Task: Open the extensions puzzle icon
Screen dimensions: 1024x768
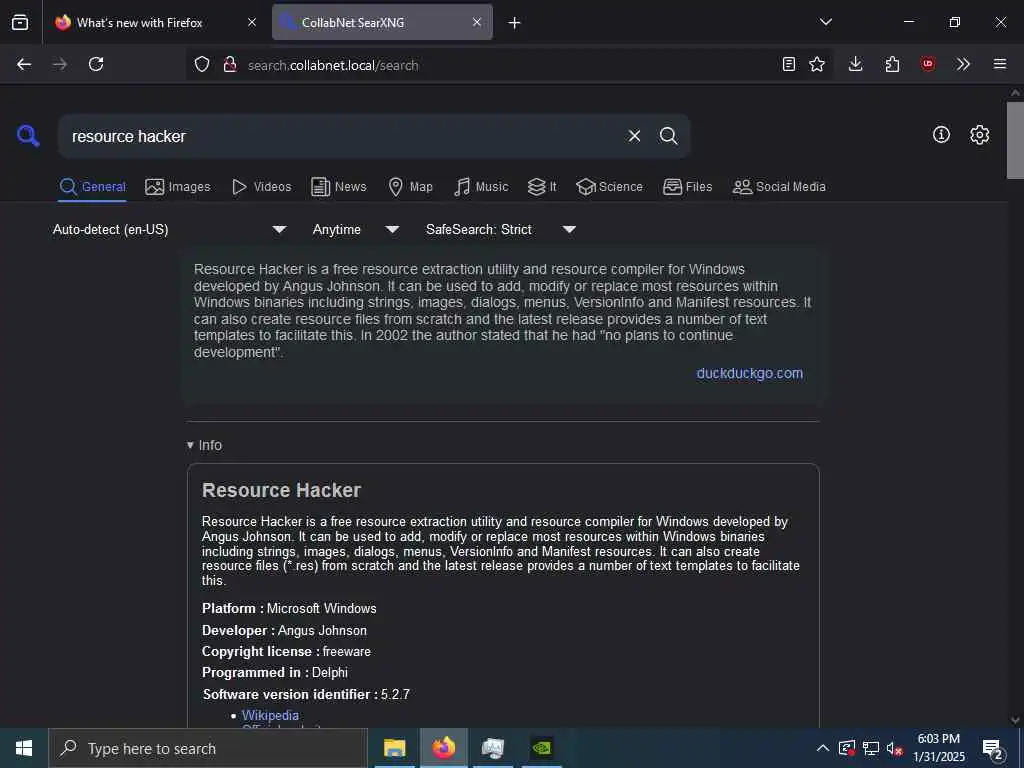Action: [x=892, y=64]
